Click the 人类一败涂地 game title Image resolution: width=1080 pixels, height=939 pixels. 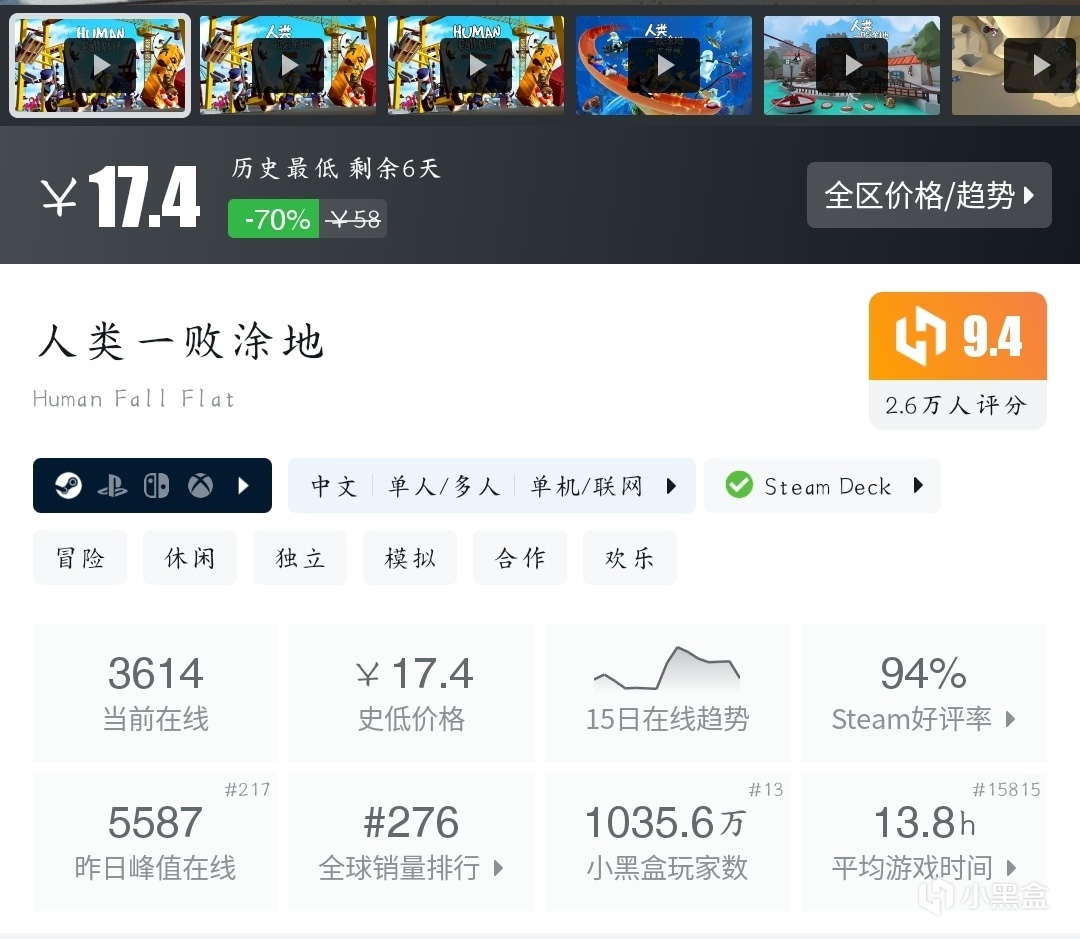pos(180,341)
